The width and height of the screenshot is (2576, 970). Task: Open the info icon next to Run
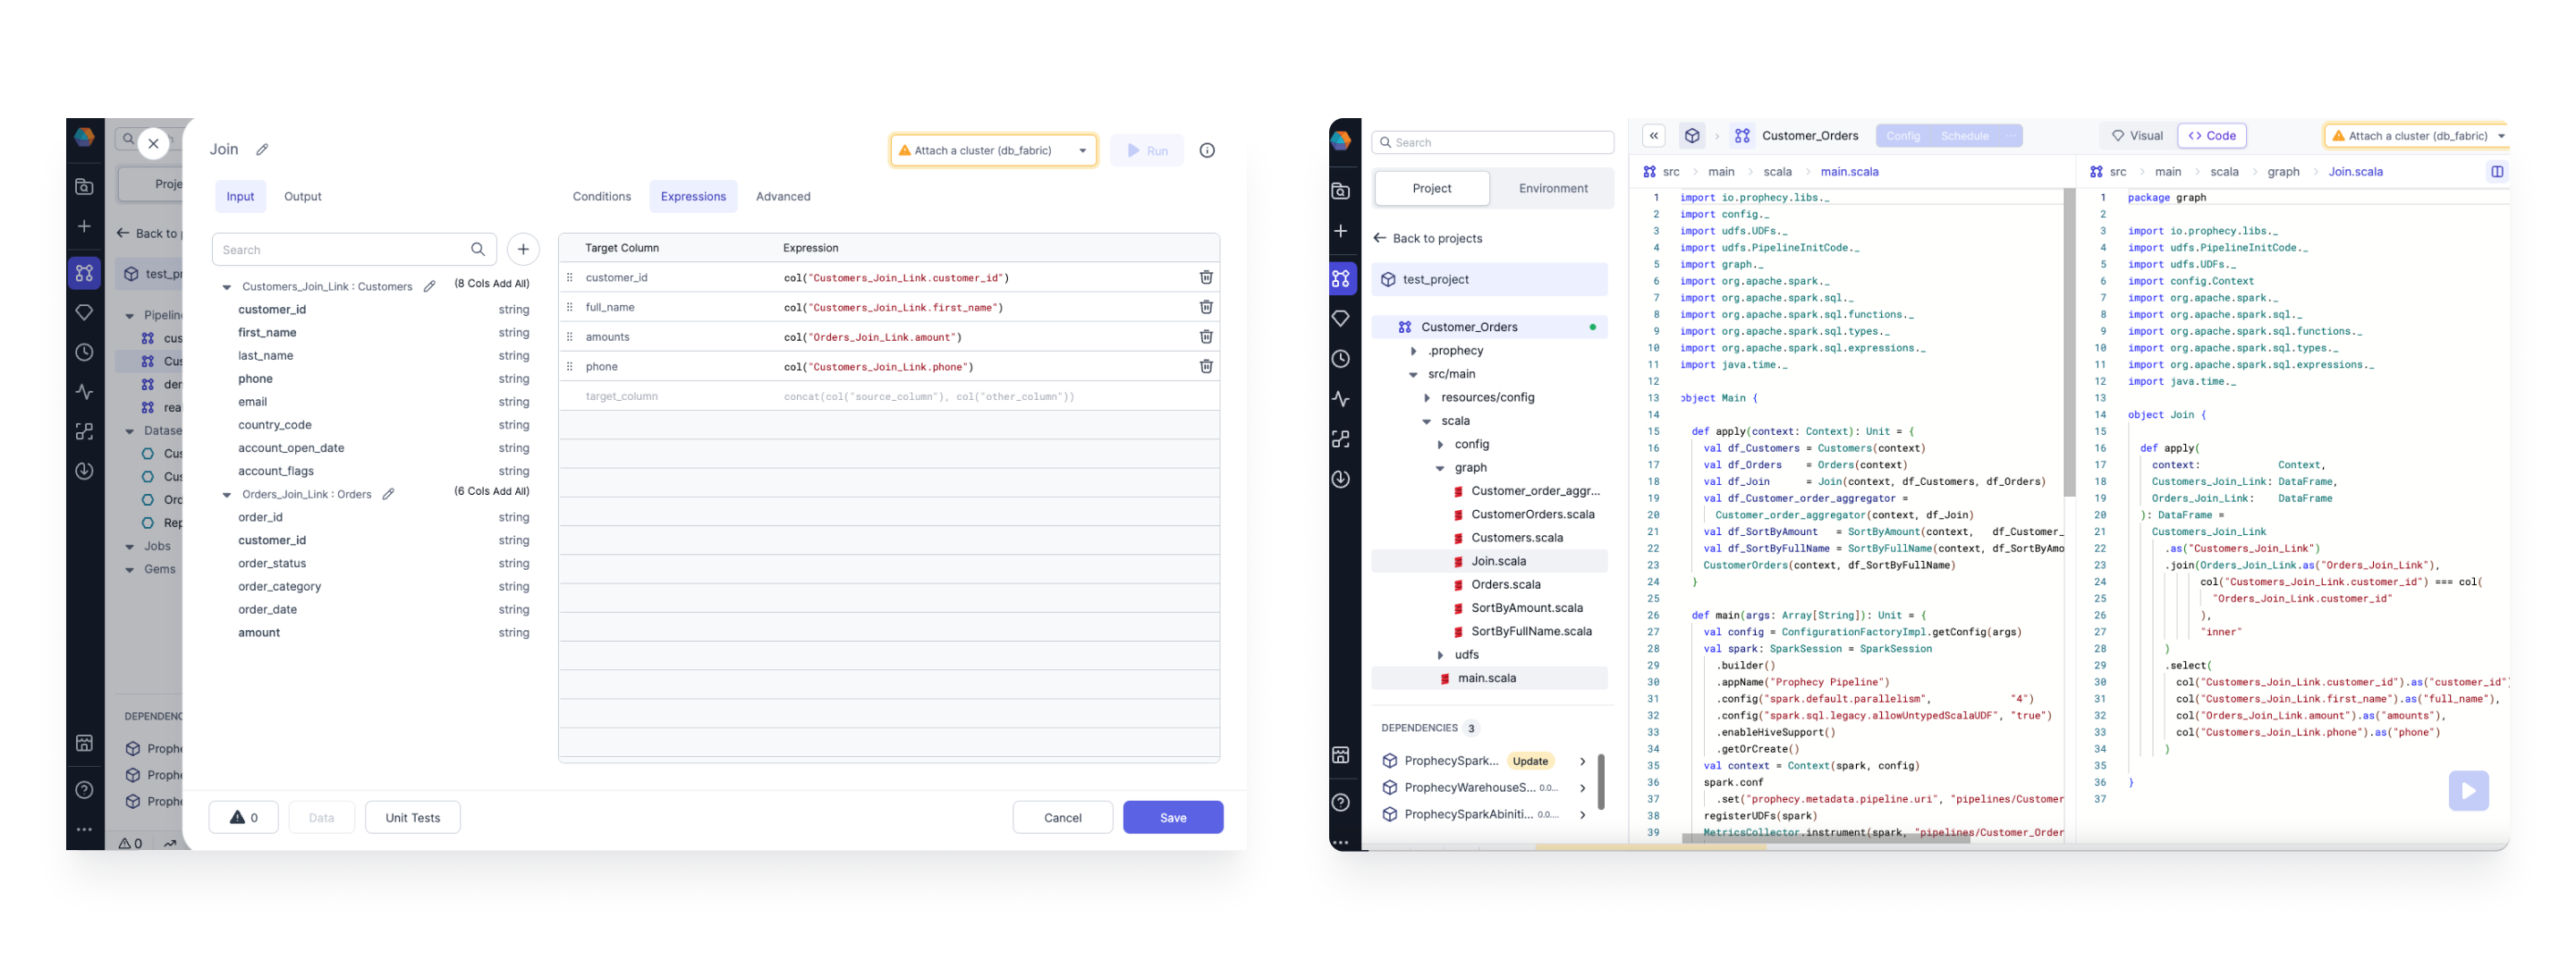(x=1206, y=150)
